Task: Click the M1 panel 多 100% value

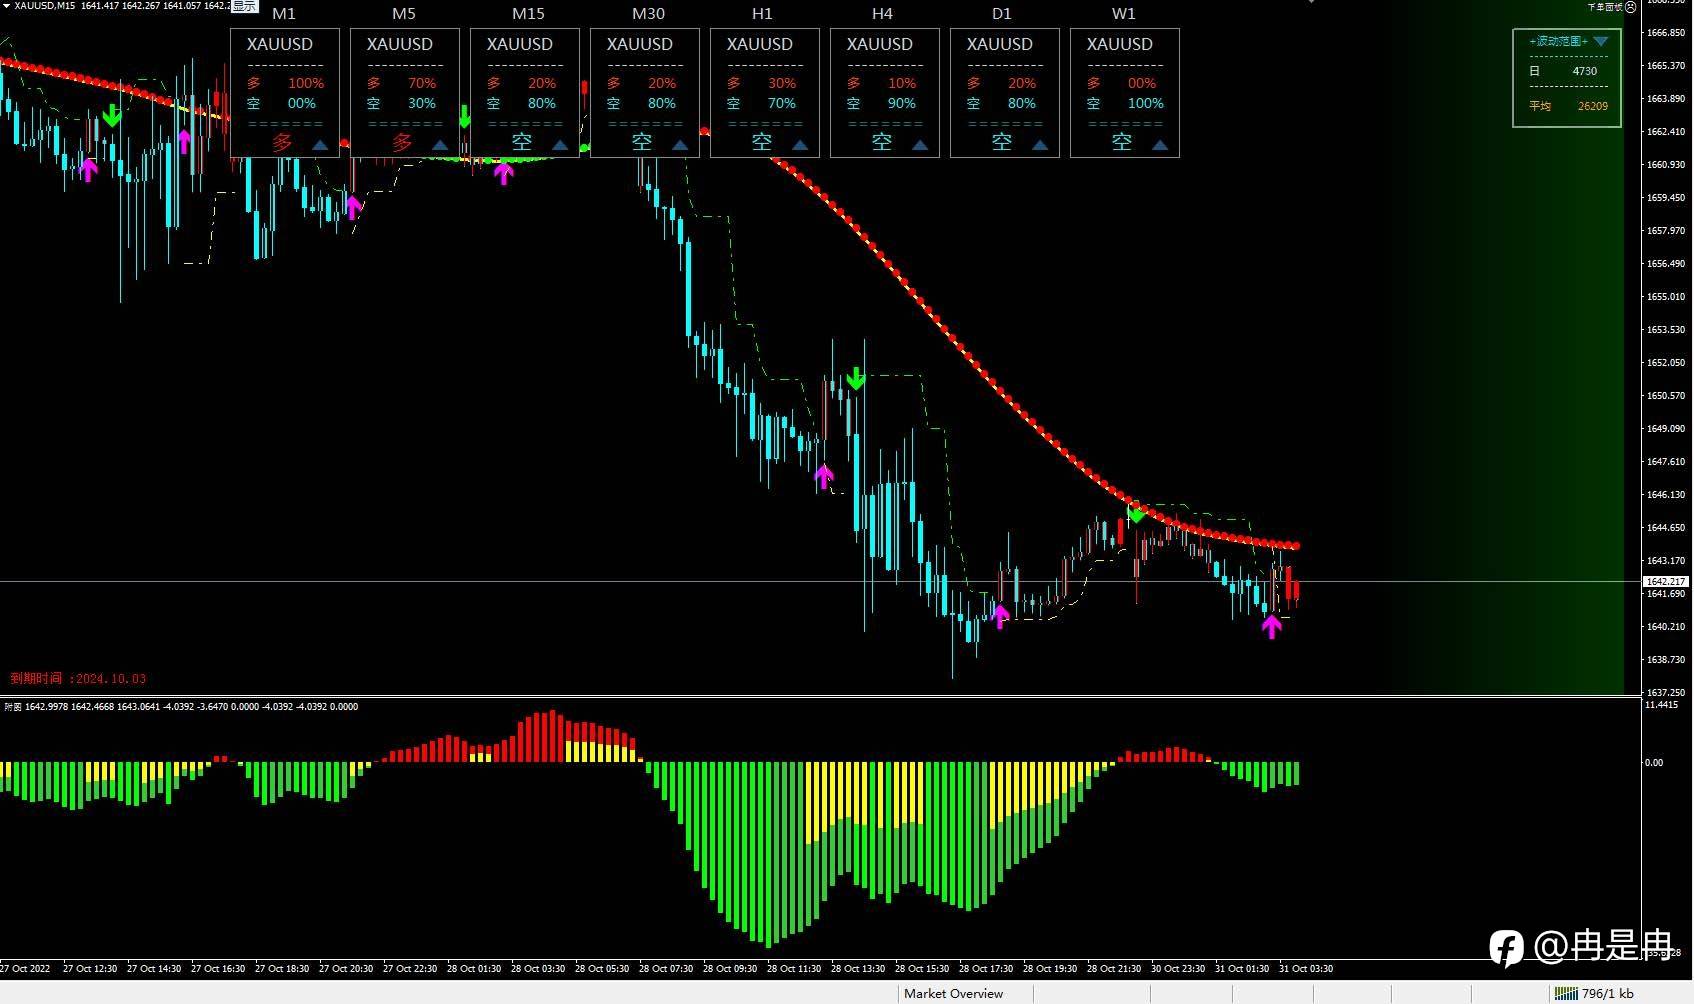Action: [x=306, y=83]
